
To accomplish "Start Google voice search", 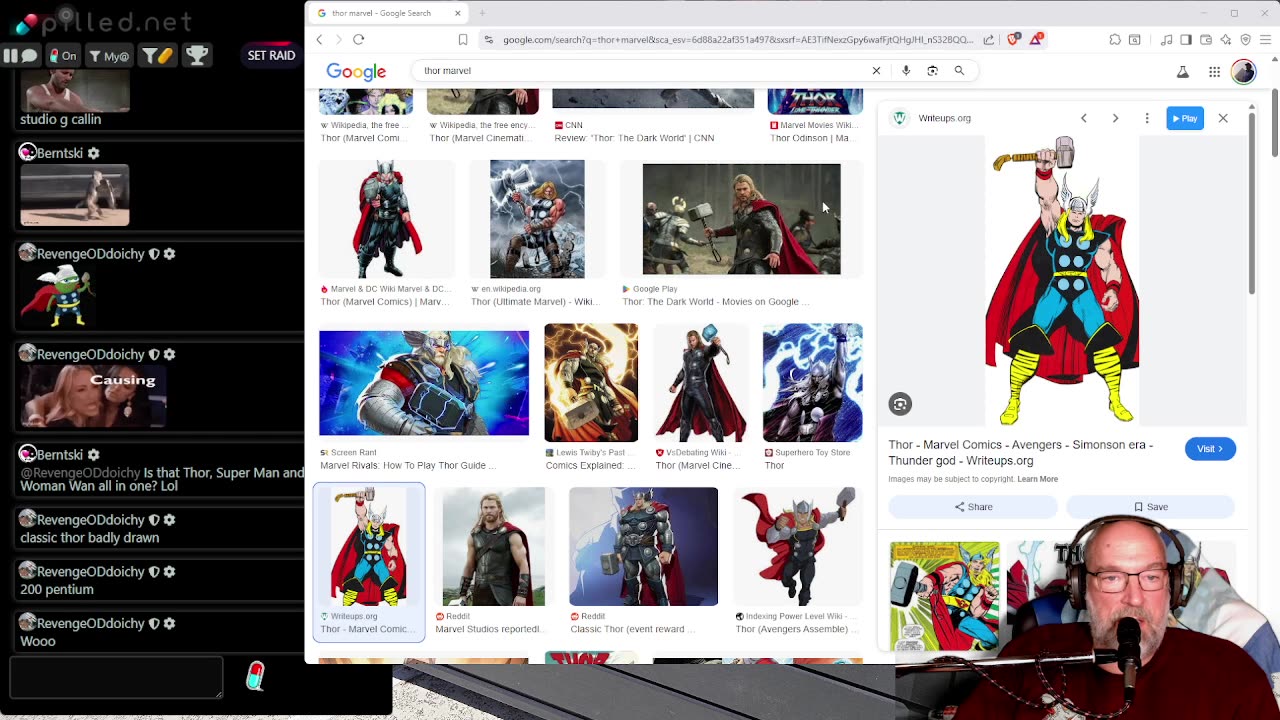I will pos(906,71).
